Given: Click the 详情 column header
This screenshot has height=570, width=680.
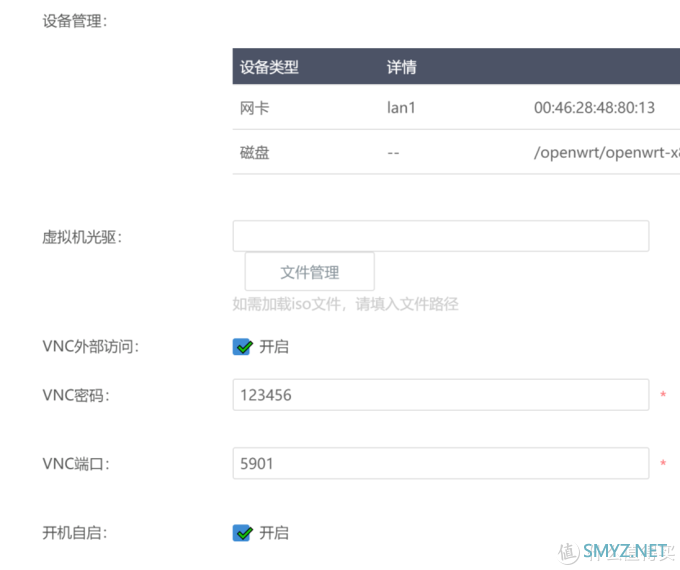Looking at the screenshot, I should pos(402,68).
